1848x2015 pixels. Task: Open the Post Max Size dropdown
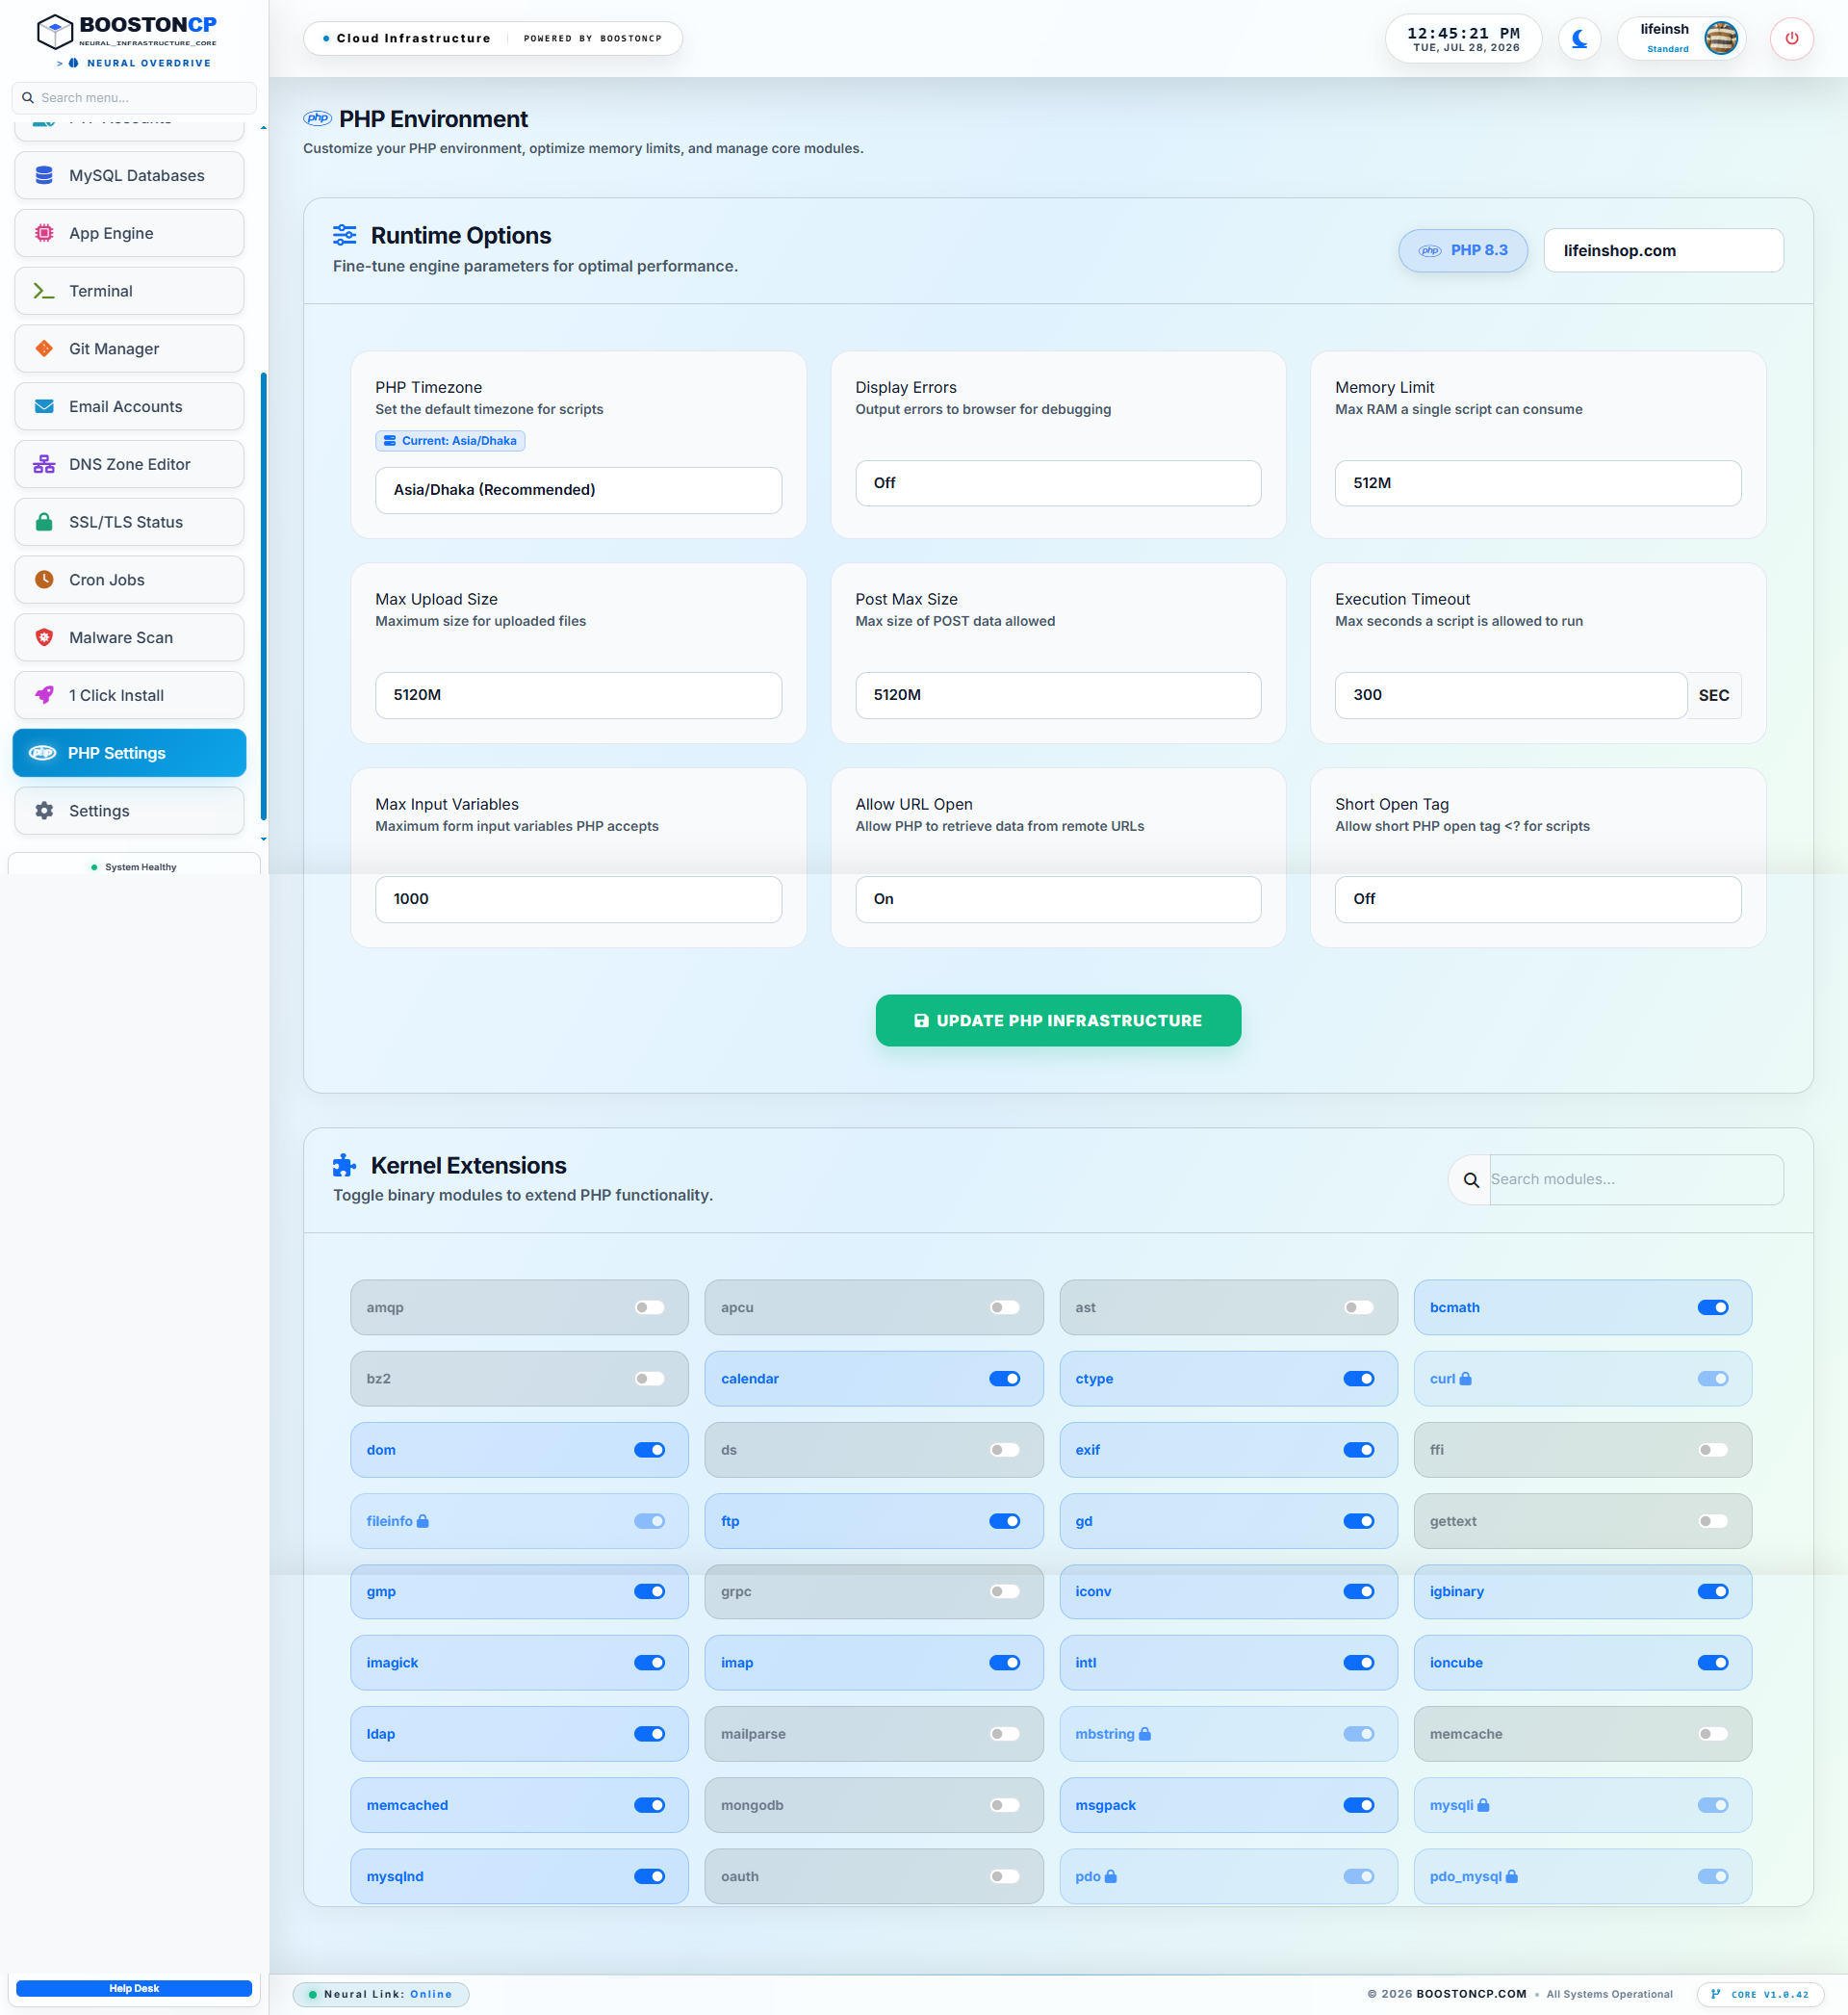click(x=1058, y=695)
